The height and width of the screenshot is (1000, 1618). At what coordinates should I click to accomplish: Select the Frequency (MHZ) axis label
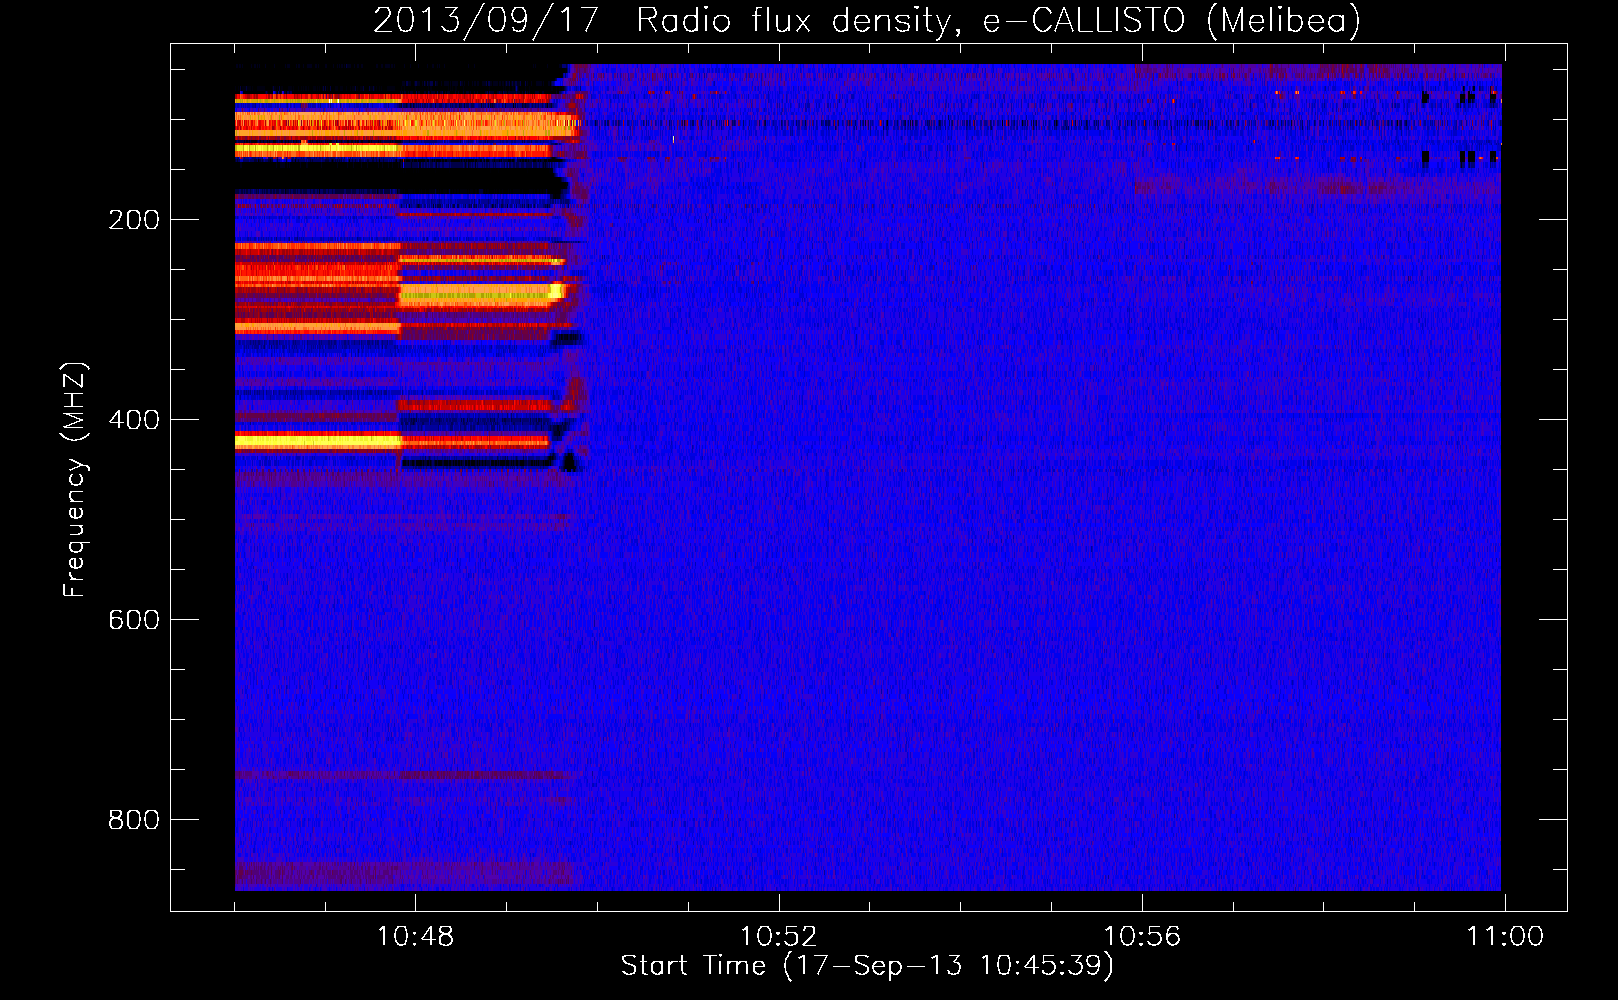tap(74, 480)
